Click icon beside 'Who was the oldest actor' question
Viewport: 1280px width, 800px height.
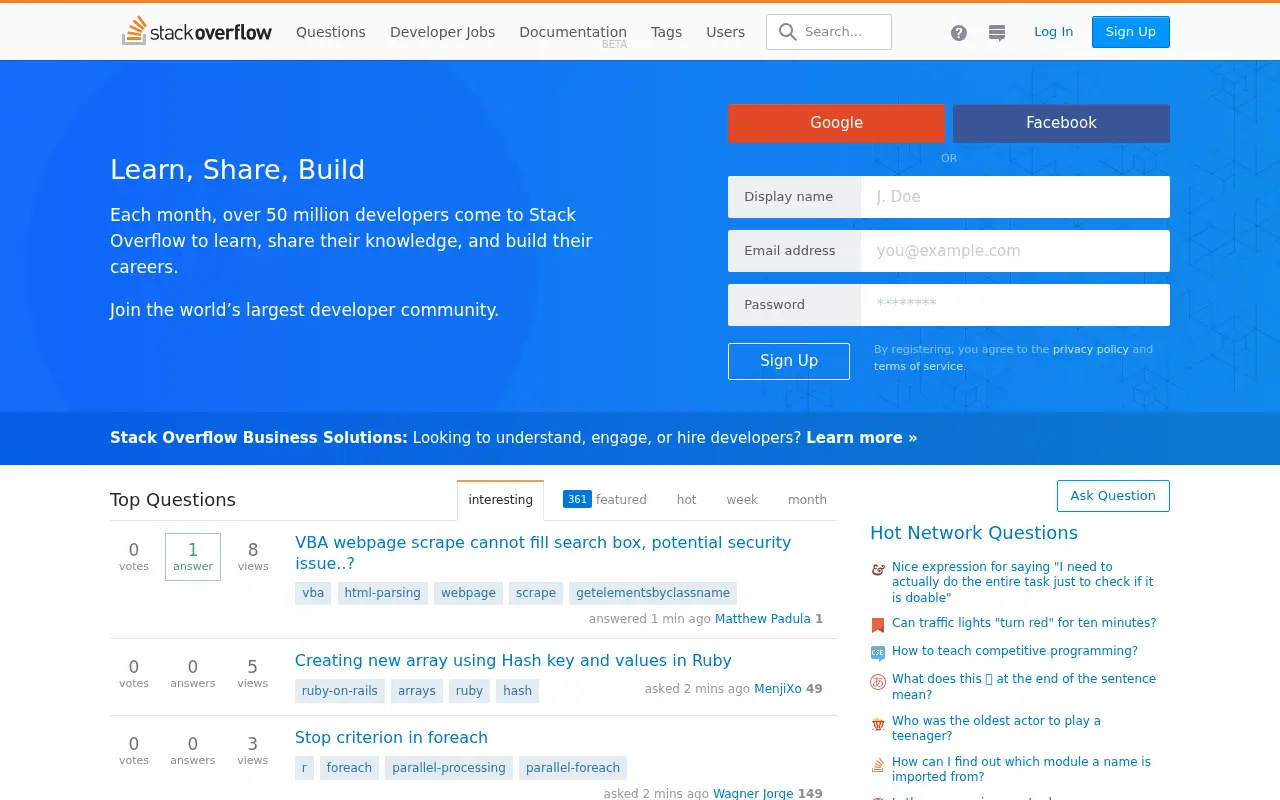tap(878, 723)
